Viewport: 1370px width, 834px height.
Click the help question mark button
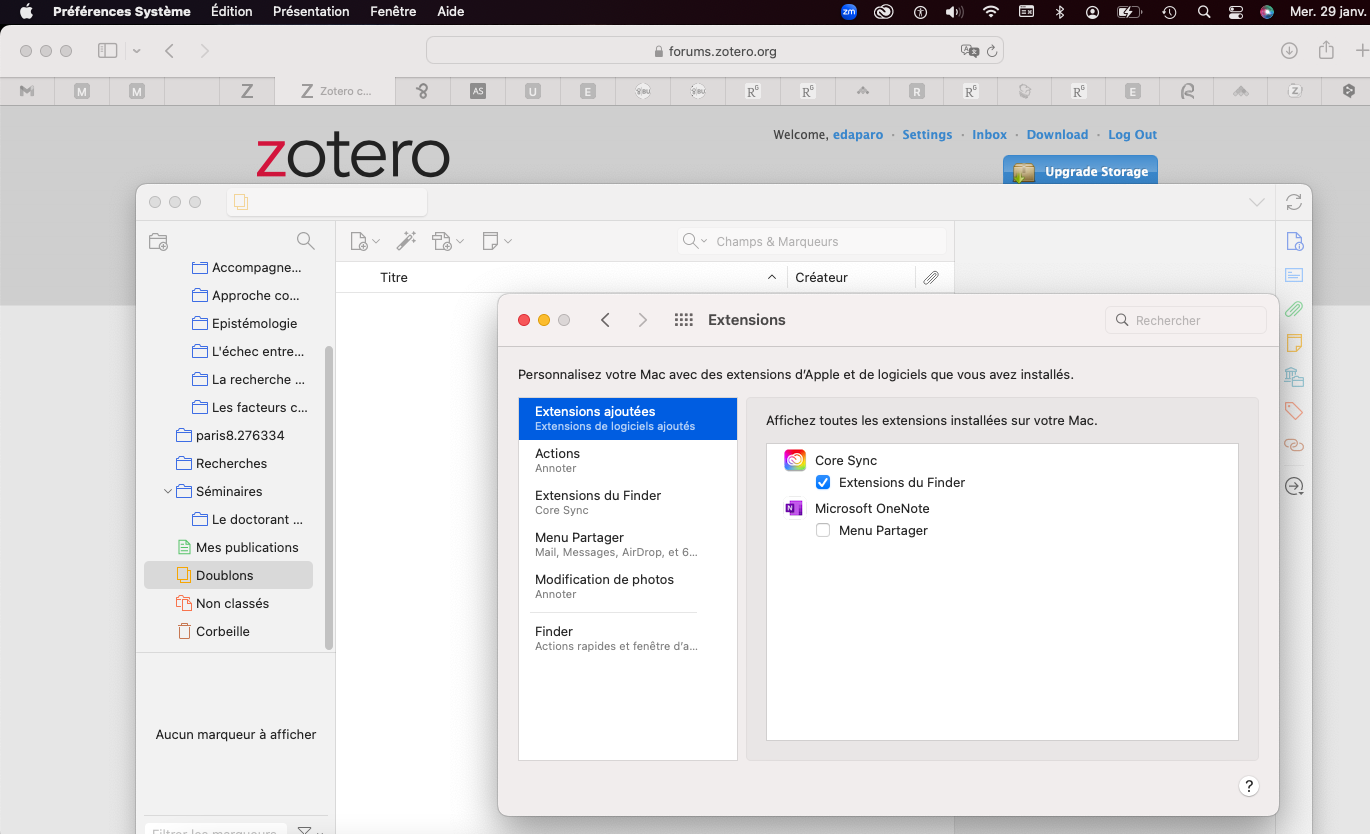[1248, 786]
